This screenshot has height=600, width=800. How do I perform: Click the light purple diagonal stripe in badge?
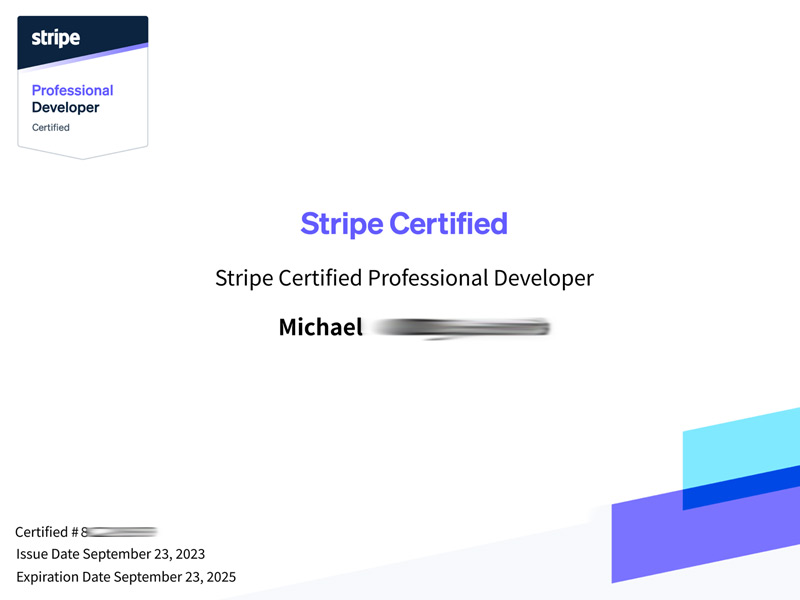(100, 56)
